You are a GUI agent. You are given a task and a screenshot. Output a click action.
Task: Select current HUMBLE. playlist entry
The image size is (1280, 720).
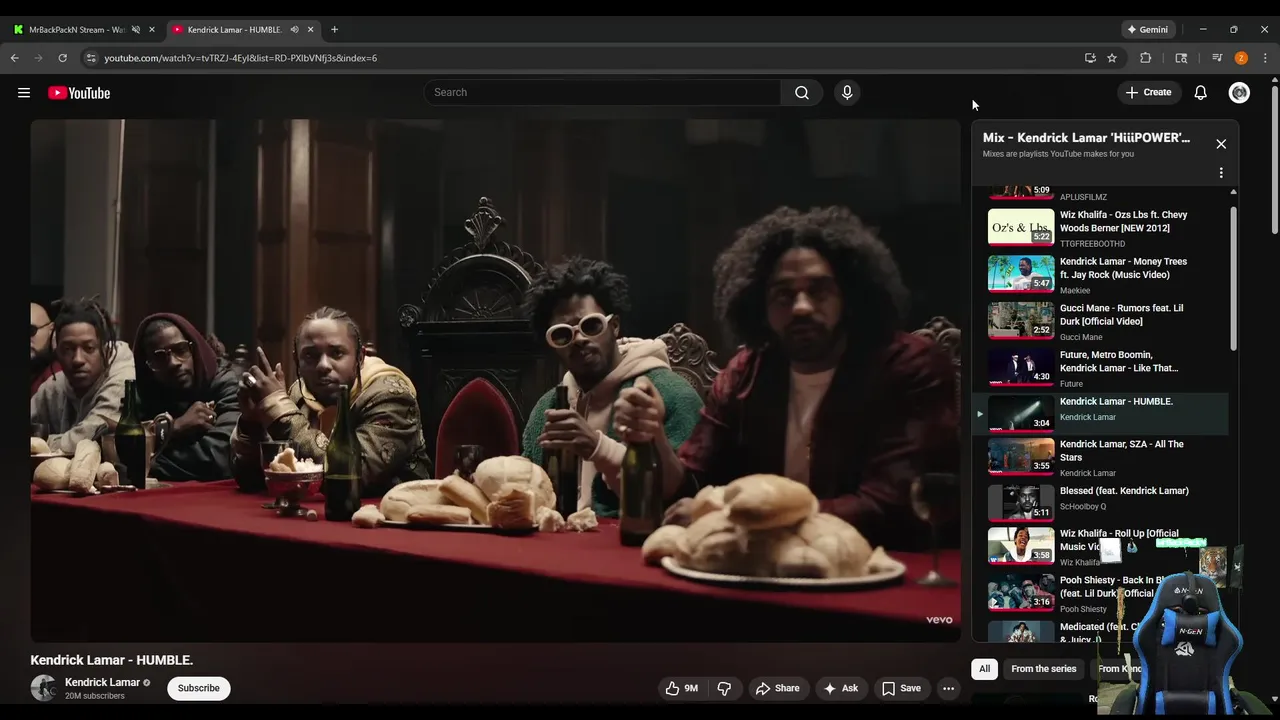(x=1100, y=413)
